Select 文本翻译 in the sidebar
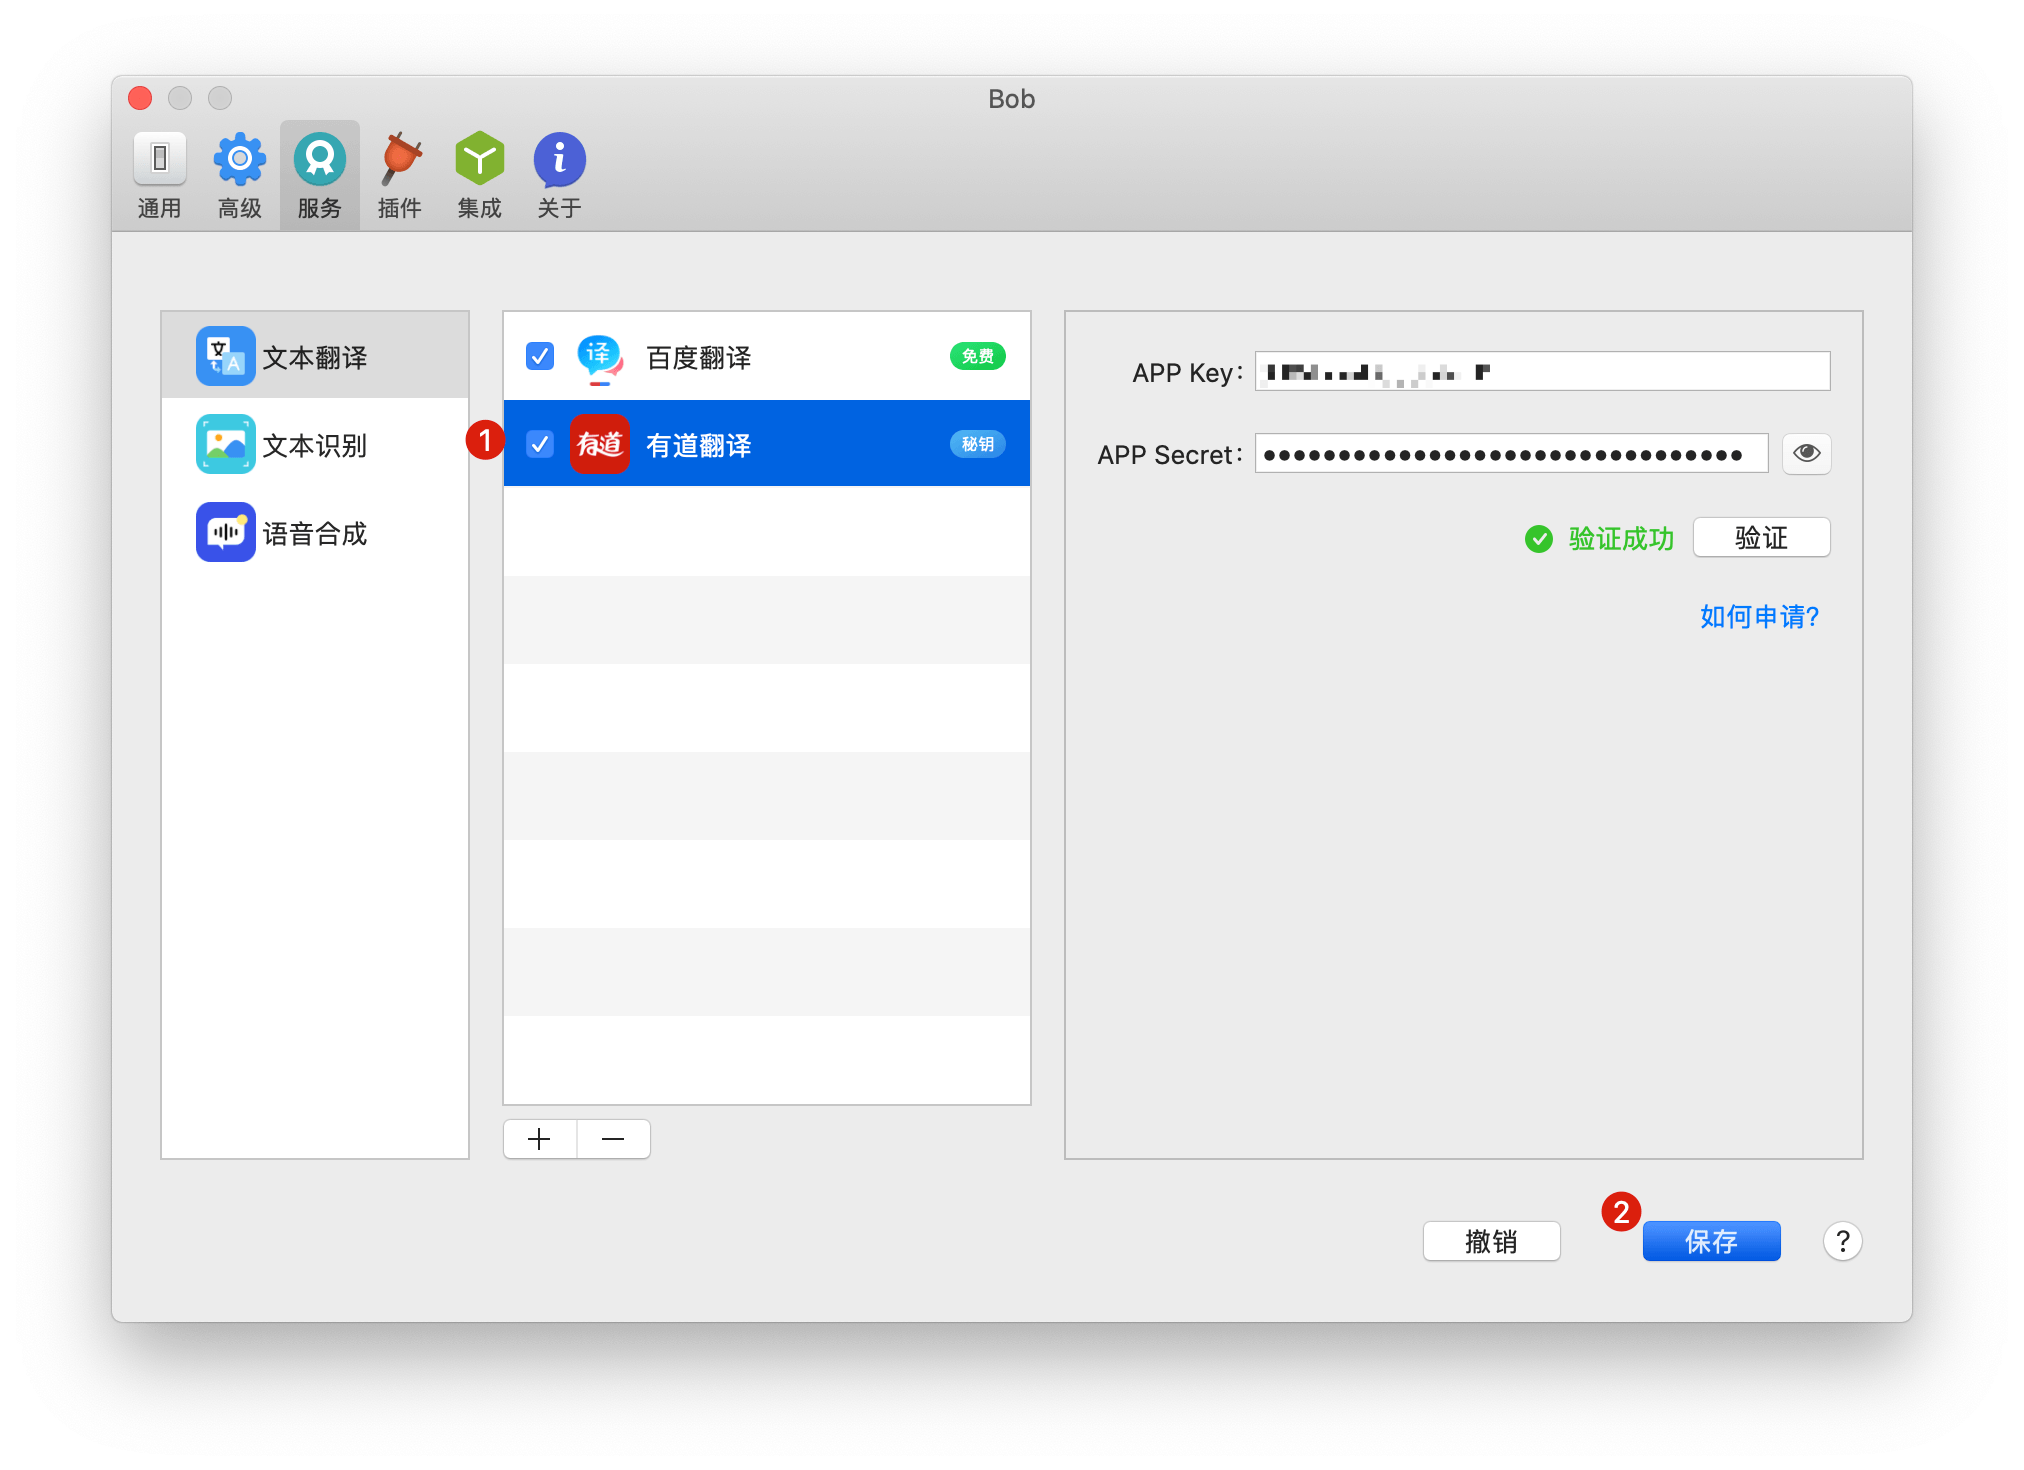Viewport: 2024px width, 1470px height. tap(314, 357)
